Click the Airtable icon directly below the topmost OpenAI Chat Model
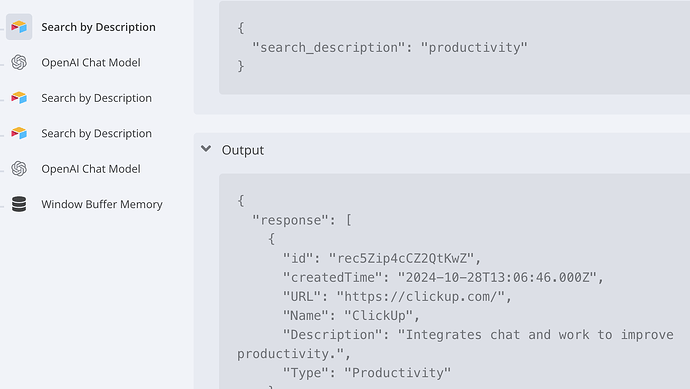The image size is (690, 389). click(x=19, y=98)
